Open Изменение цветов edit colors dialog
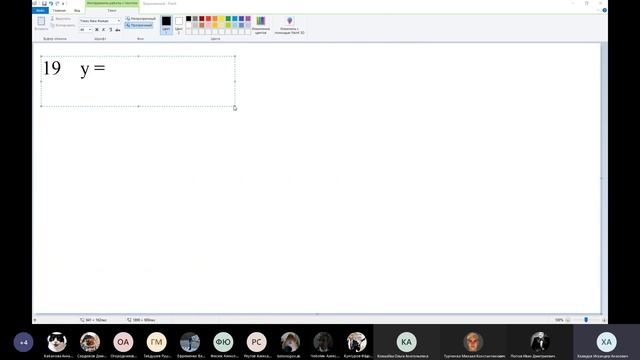This screenshot has height=360, width=640. click(261, 25)
